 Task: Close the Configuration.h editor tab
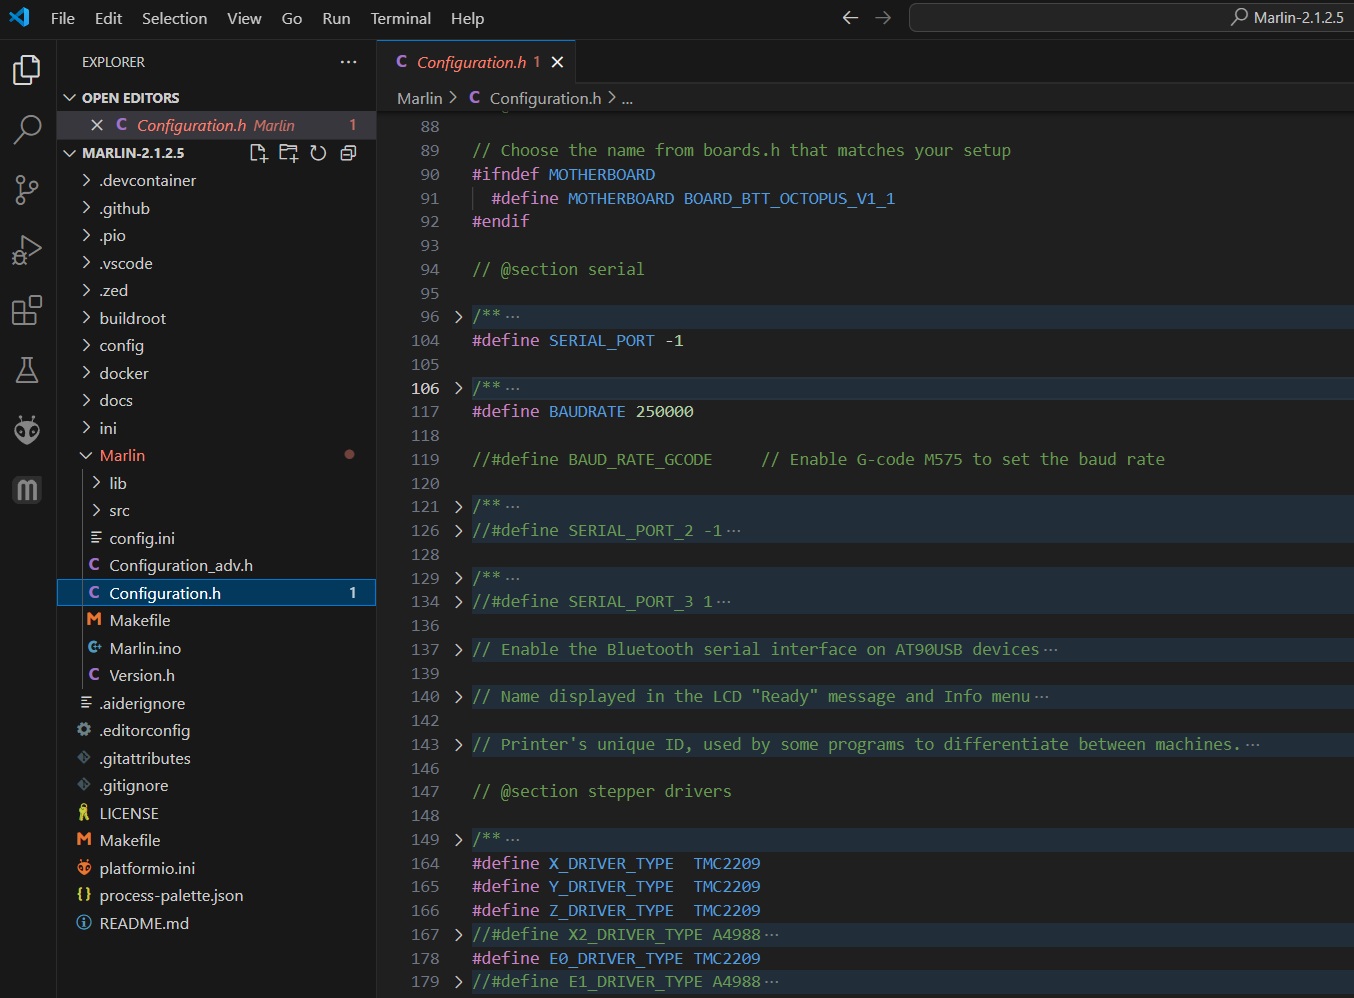557,62
